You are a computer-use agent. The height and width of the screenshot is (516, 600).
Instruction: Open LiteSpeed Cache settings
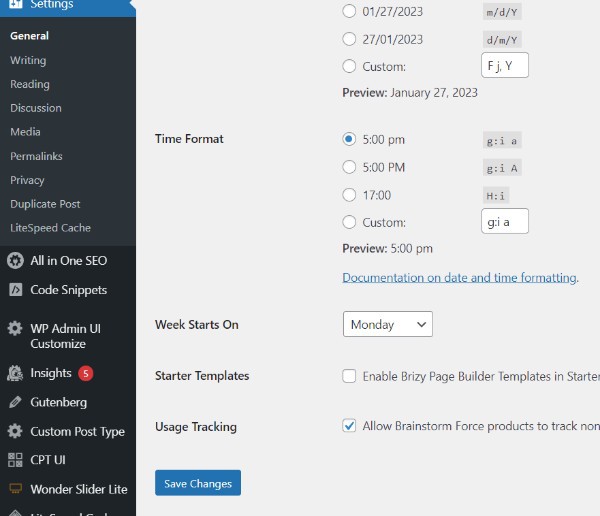tap(51, 228)
